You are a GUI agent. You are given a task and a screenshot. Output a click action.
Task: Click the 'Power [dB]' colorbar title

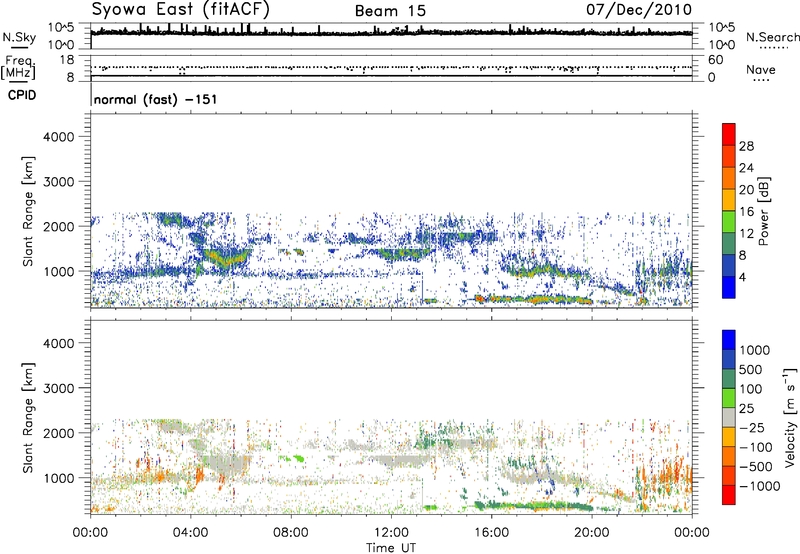coord(763,211)
